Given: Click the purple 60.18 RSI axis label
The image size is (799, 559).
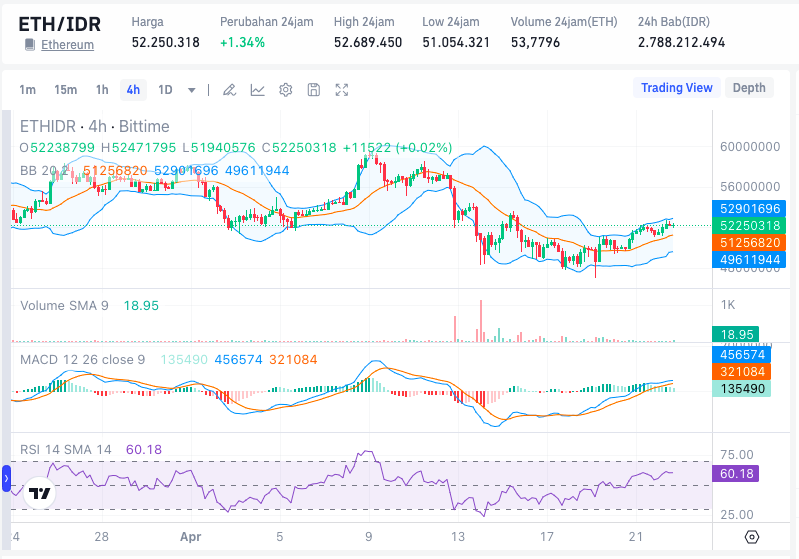Looking at the screenshot, I should [x=736, y=474].
